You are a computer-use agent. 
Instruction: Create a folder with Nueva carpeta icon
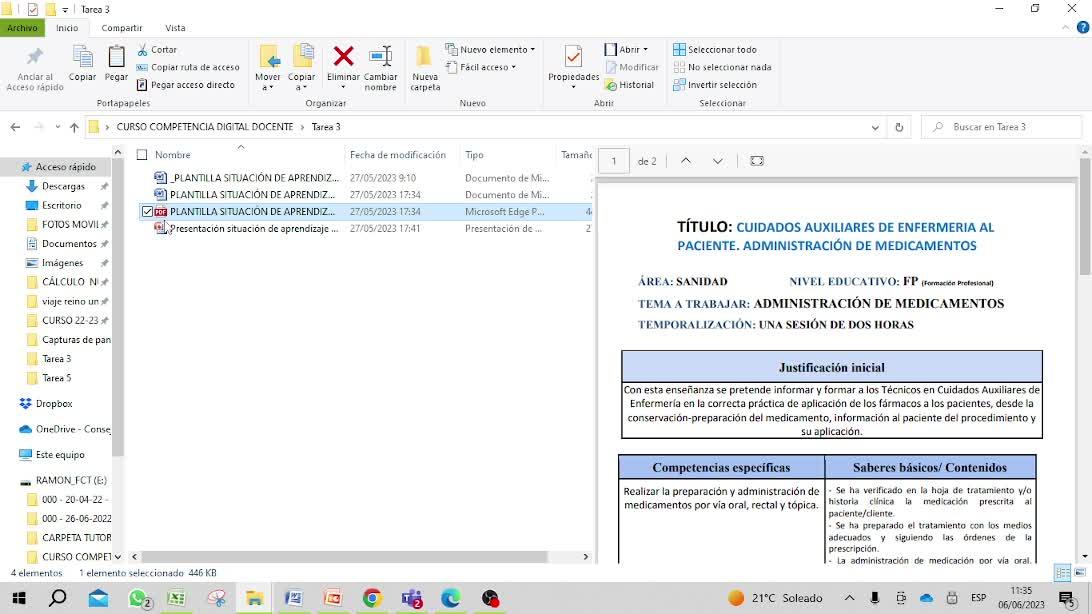point(425,57)
